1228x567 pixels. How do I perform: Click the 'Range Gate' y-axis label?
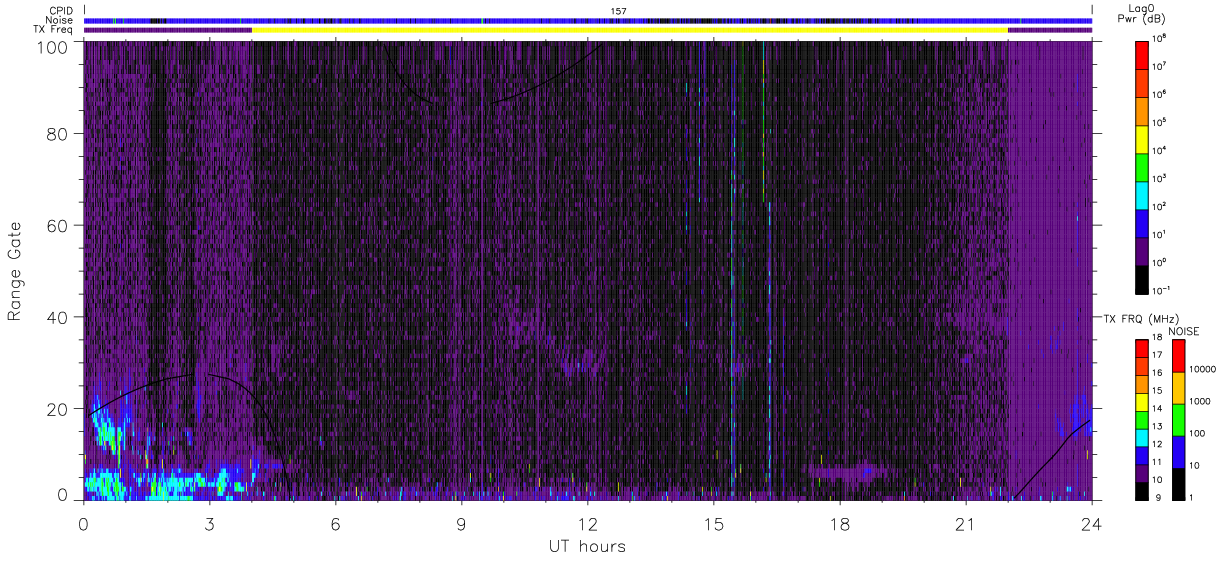(x=16, y=269)
